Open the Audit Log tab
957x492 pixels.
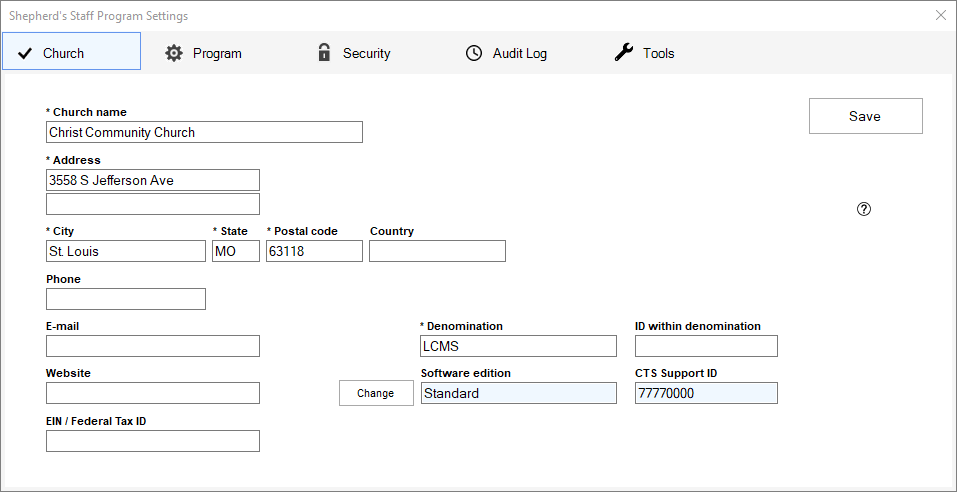518,53
